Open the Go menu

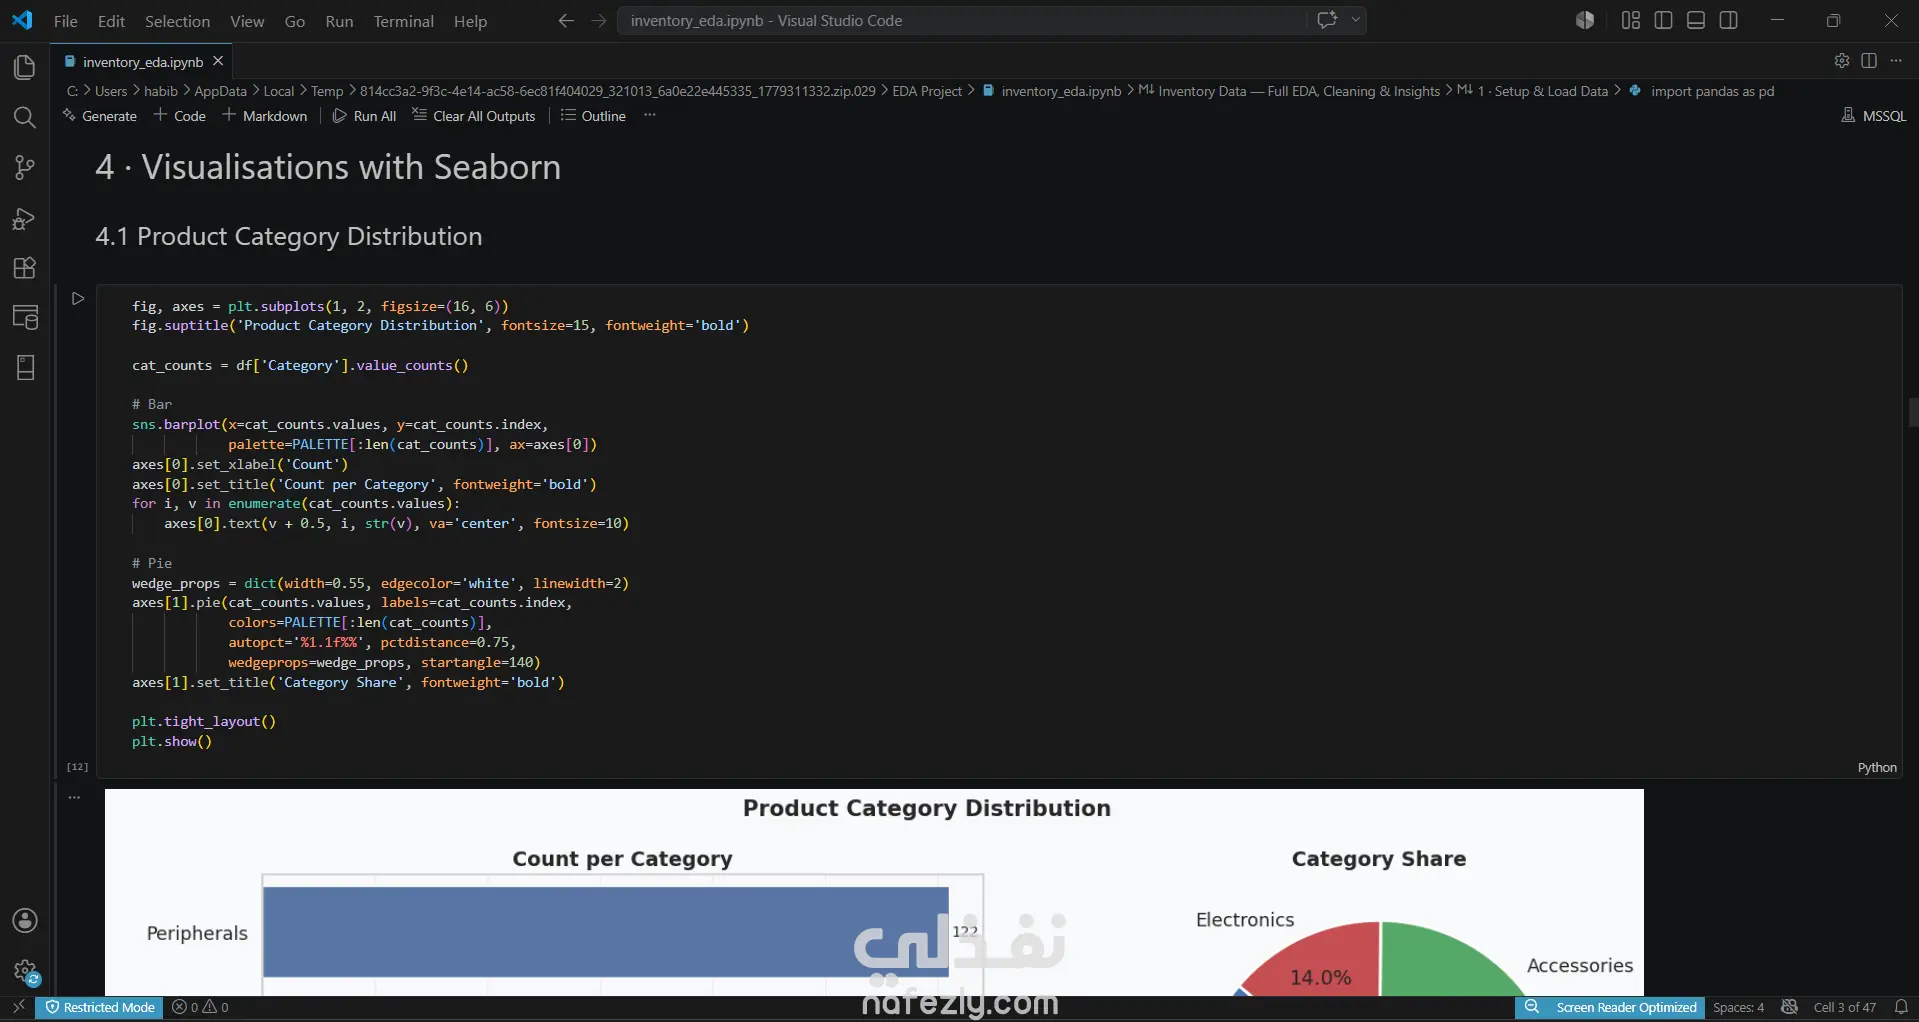click(x=295, y=21)
